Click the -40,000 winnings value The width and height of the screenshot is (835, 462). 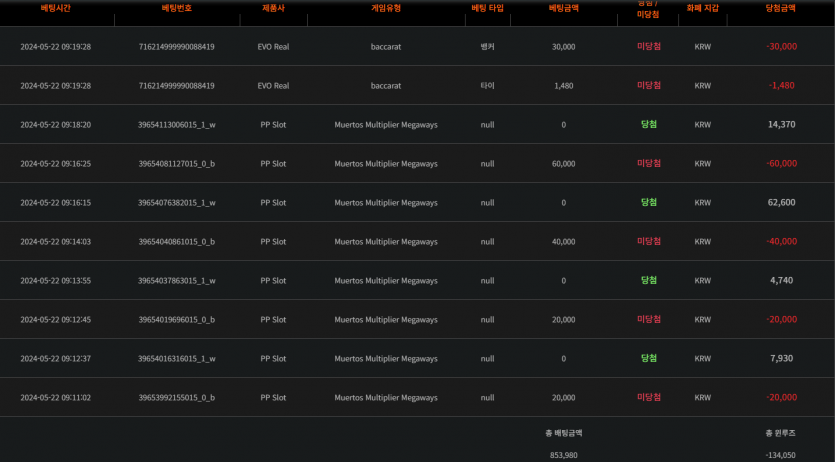781,241
